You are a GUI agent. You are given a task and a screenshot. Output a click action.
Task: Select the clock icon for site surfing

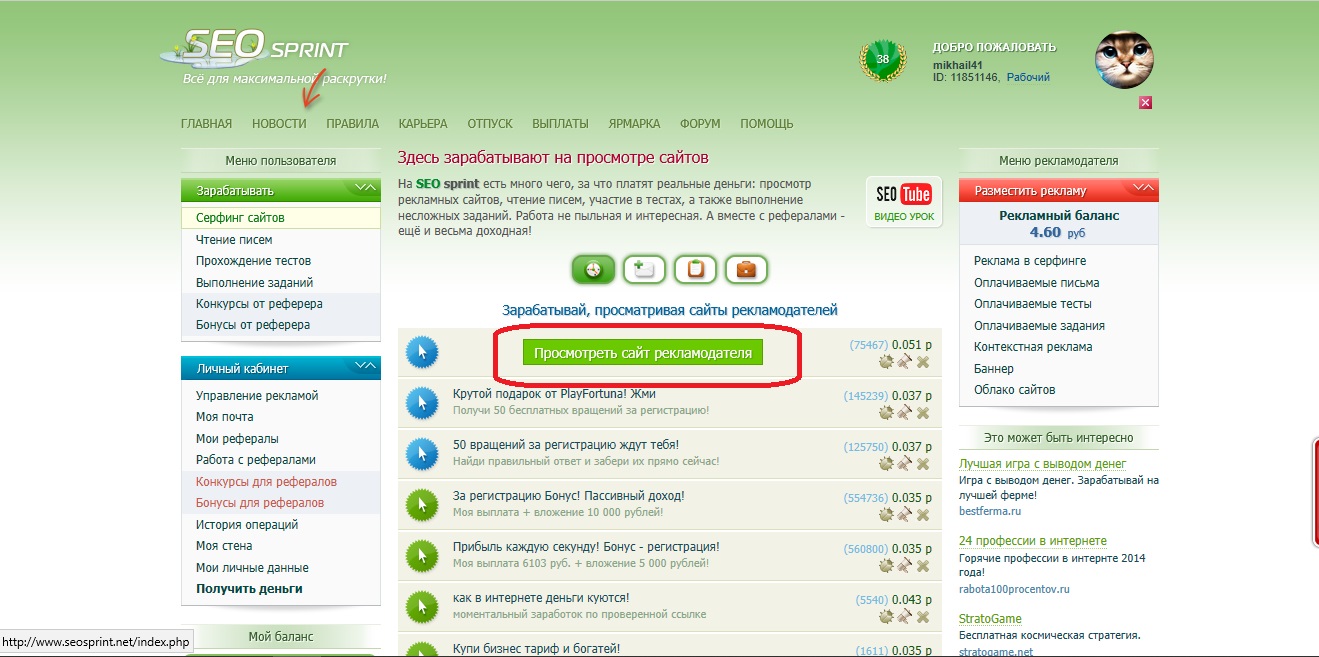593,269
